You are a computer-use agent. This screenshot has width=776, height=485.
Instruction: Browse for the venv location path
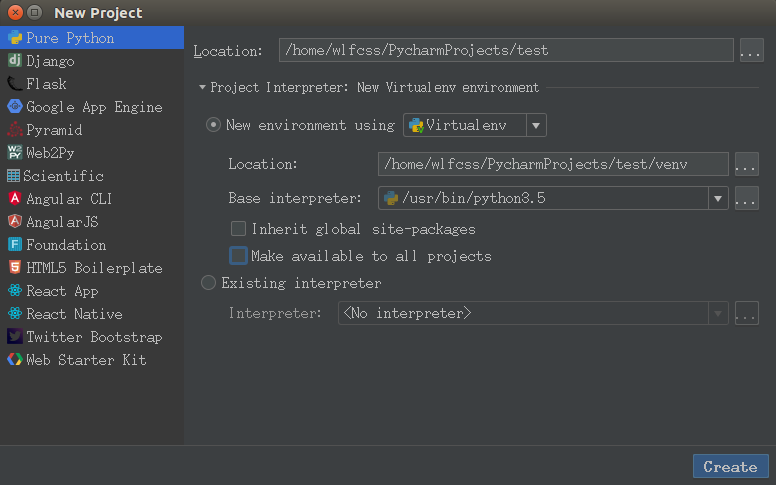(x=746, y=164)
